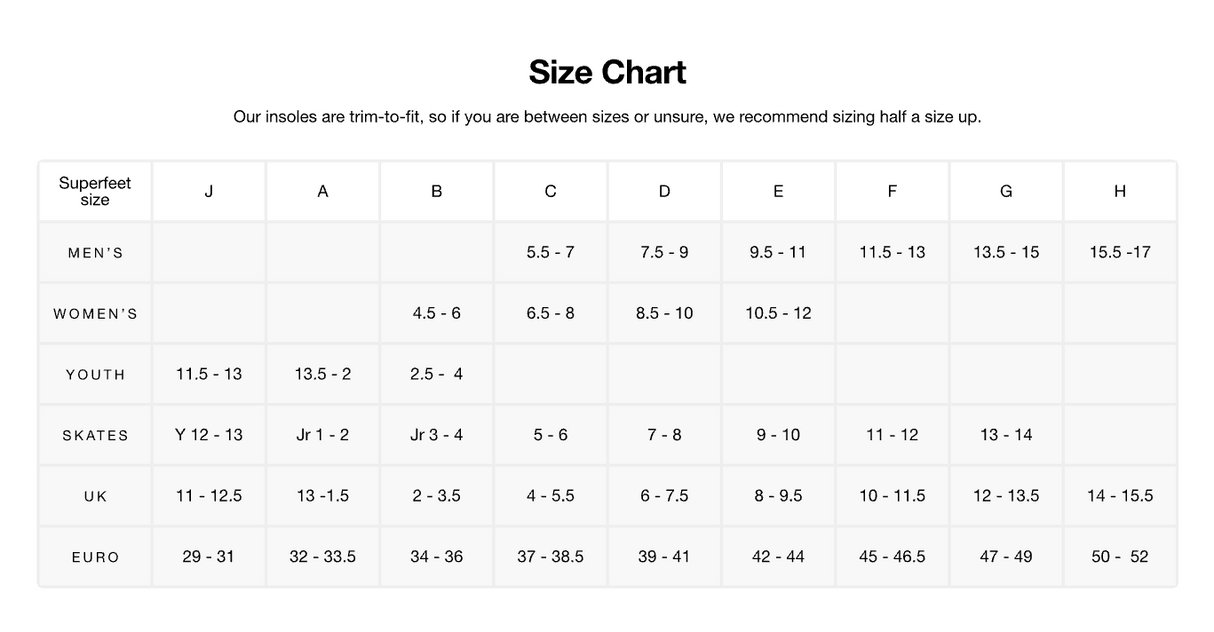This screenshot has height=632, width=1214.
Task: Click skates cell Y 12 - 13
Action: (208, 435)
